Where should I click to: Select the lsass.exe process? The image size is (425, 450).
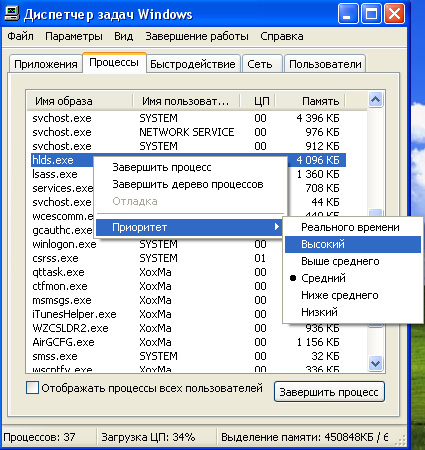tap(55, 174)
